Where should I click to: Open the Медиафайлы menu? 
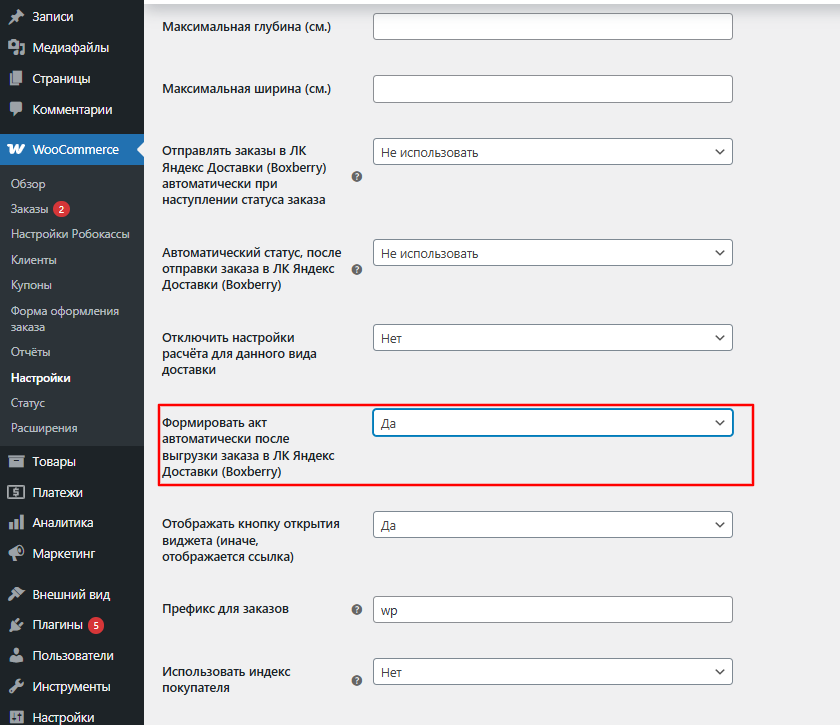72,48
